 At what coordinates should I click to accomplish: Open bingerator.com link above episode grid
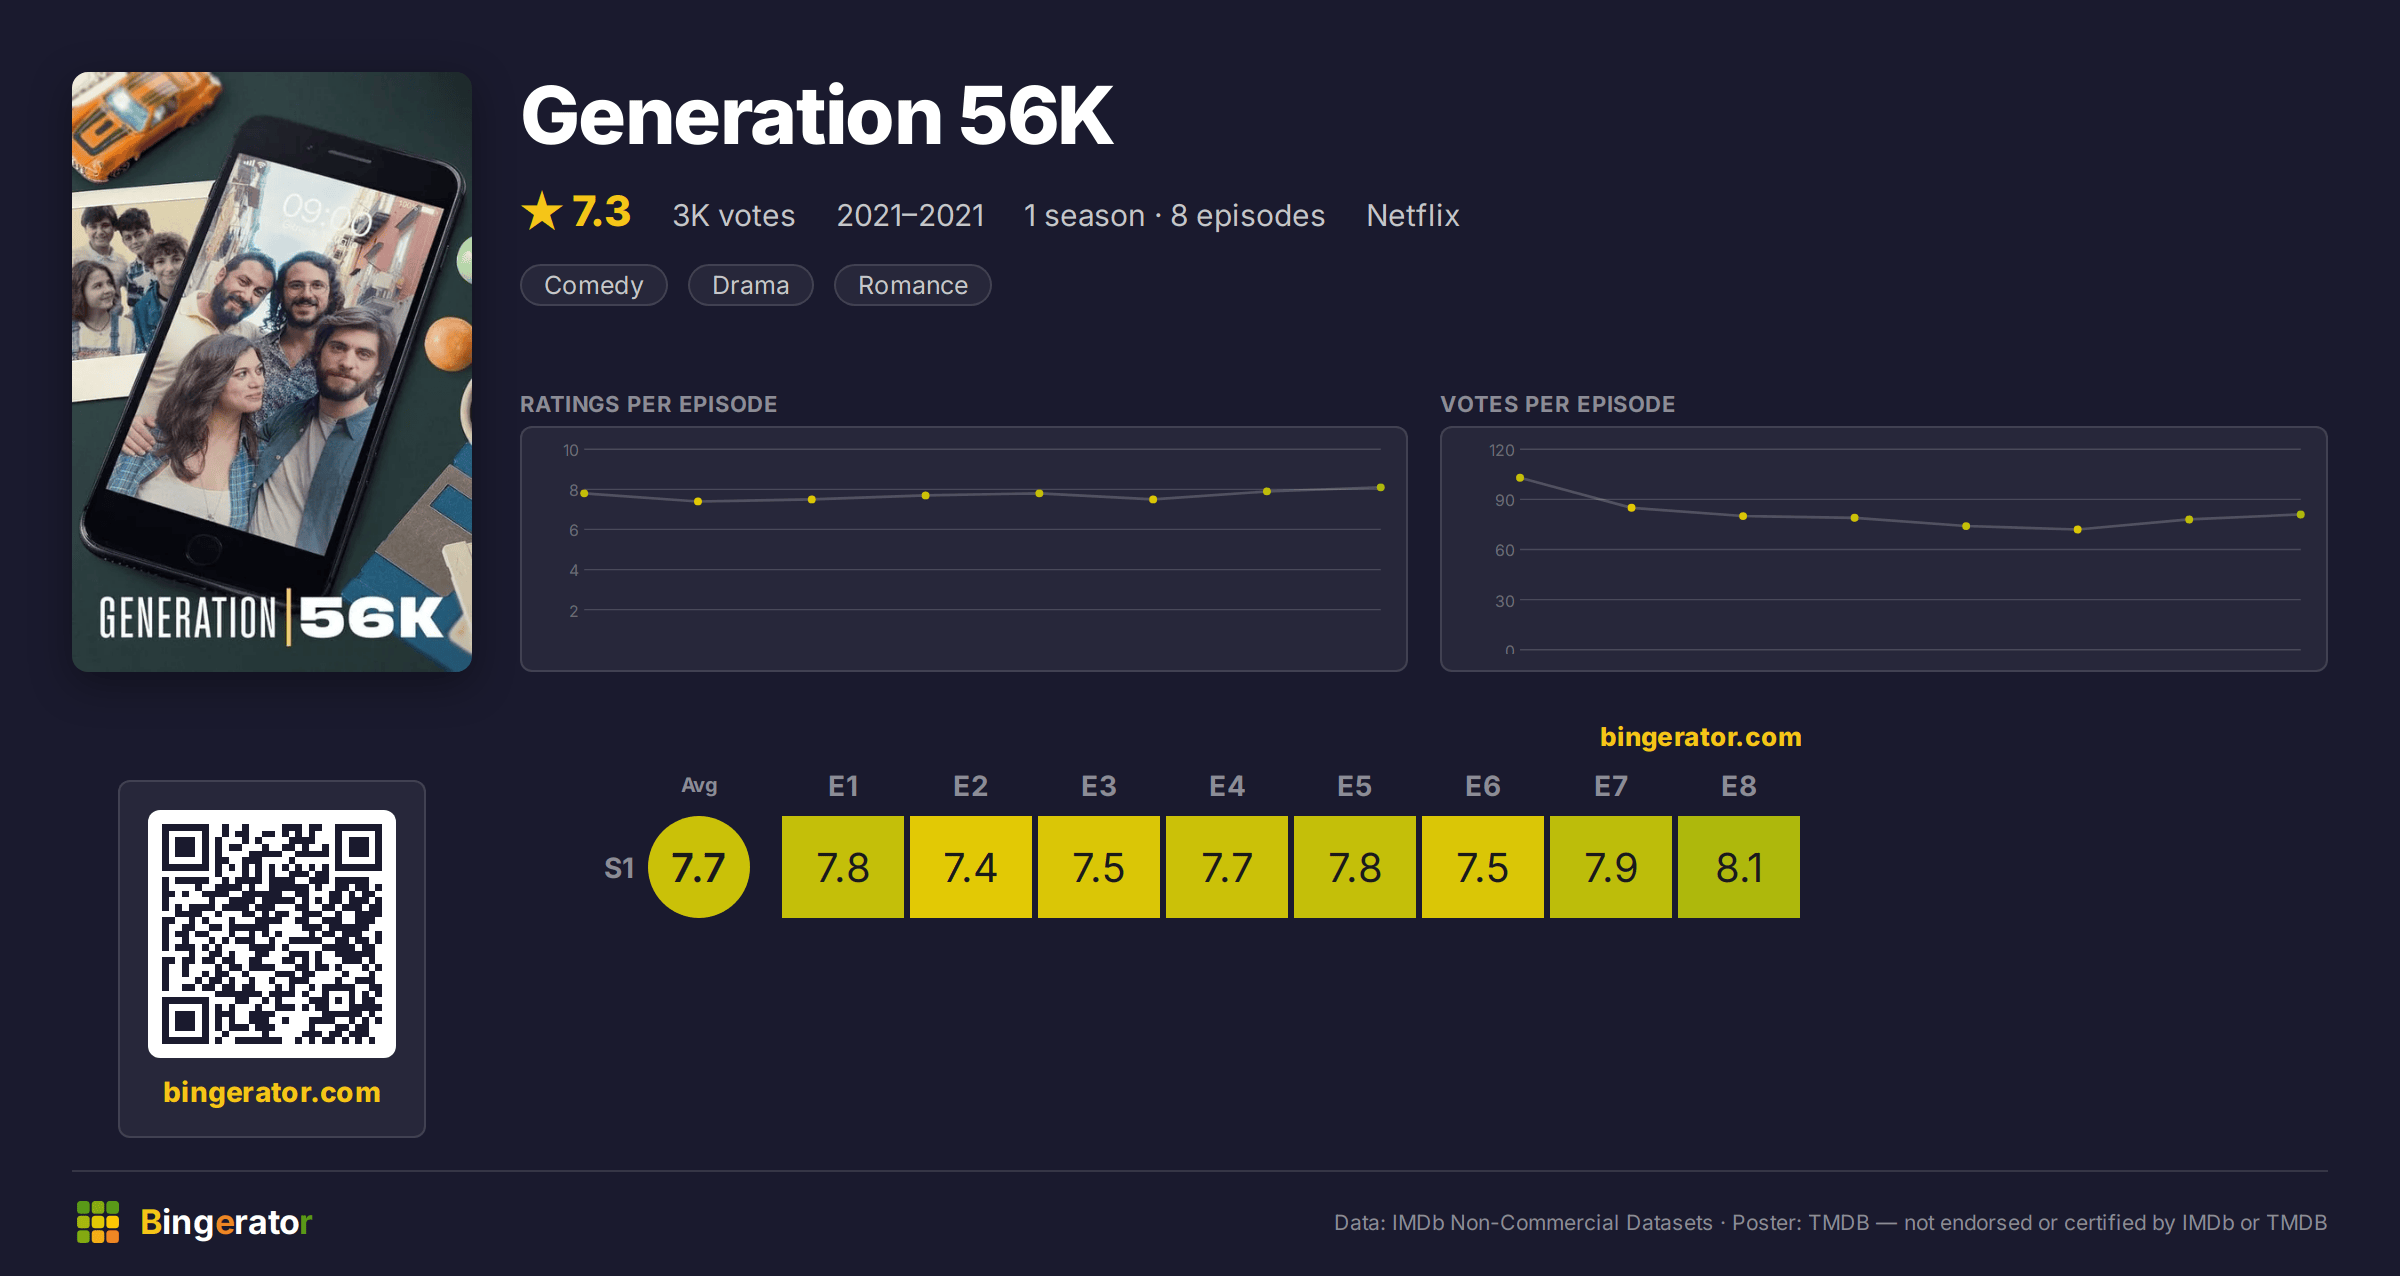point(1701,737)
